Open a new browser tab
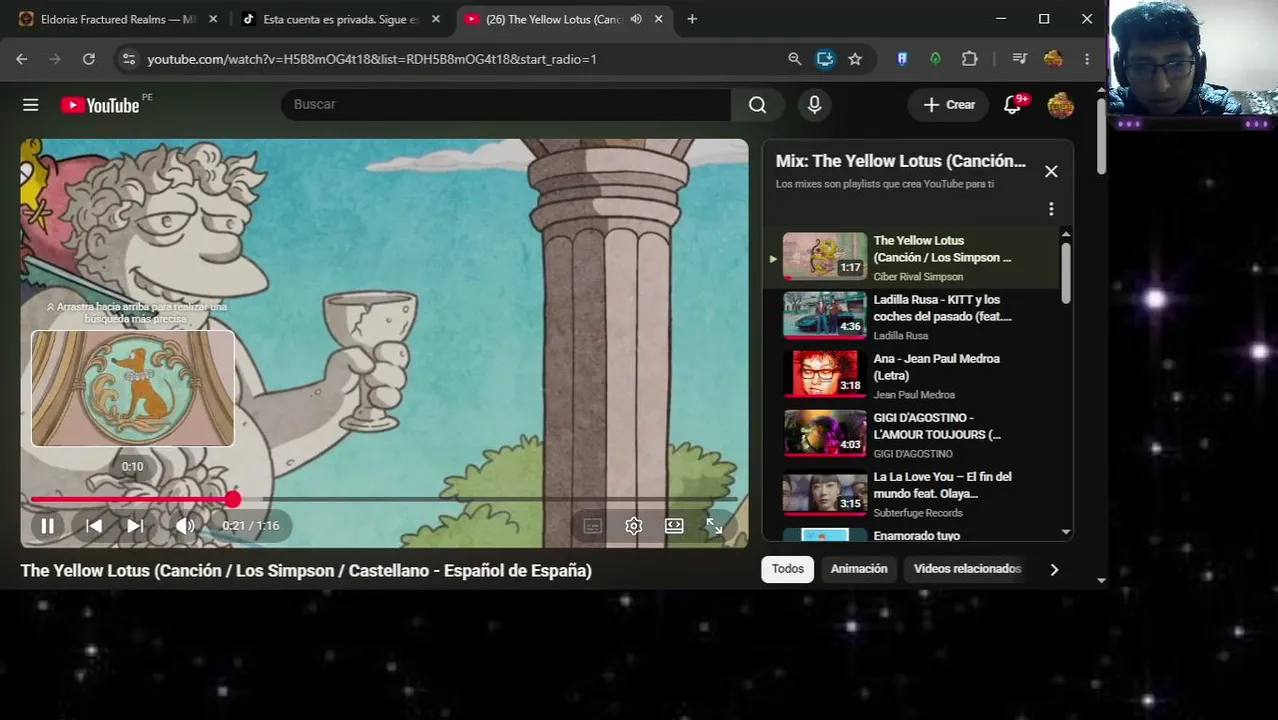The width and height of the screenshot is (1278, 720). point(692,19)
